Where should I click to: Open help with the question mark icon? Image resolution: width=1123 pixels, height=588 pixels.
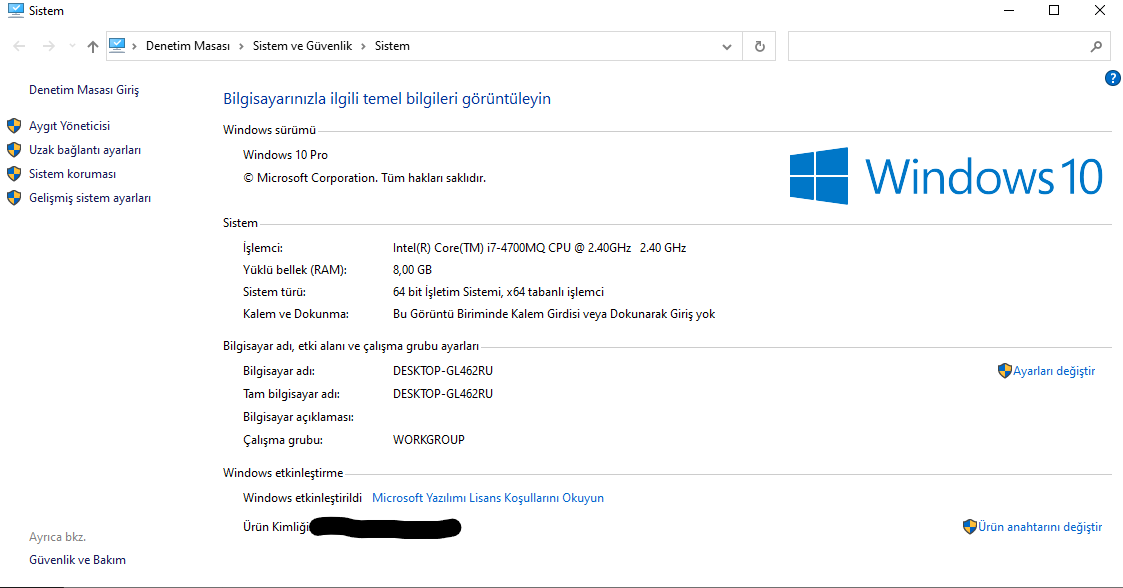pyautogui.click(x=1112, y=78)
